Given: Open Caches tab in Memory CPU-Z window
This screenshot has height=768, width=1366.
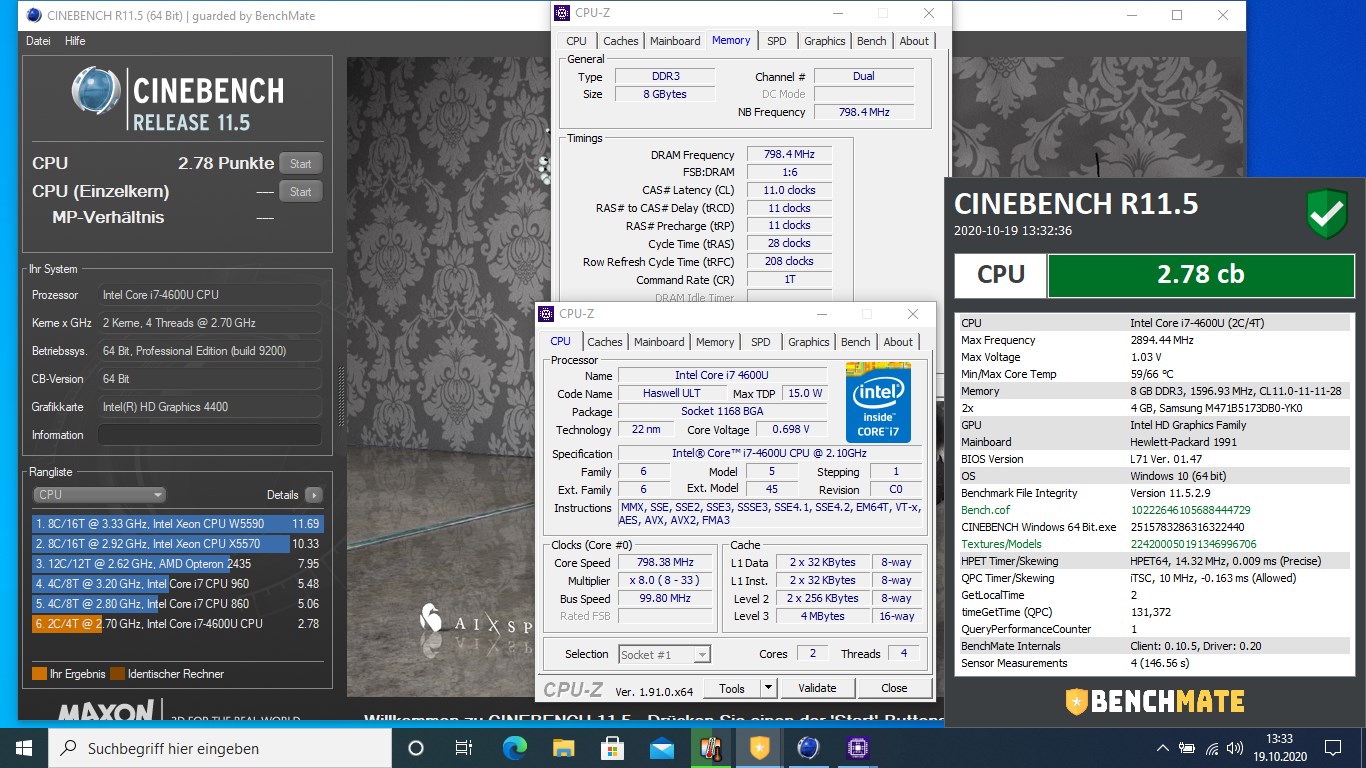Looking at the screenshot, I should tap(620, 41).
